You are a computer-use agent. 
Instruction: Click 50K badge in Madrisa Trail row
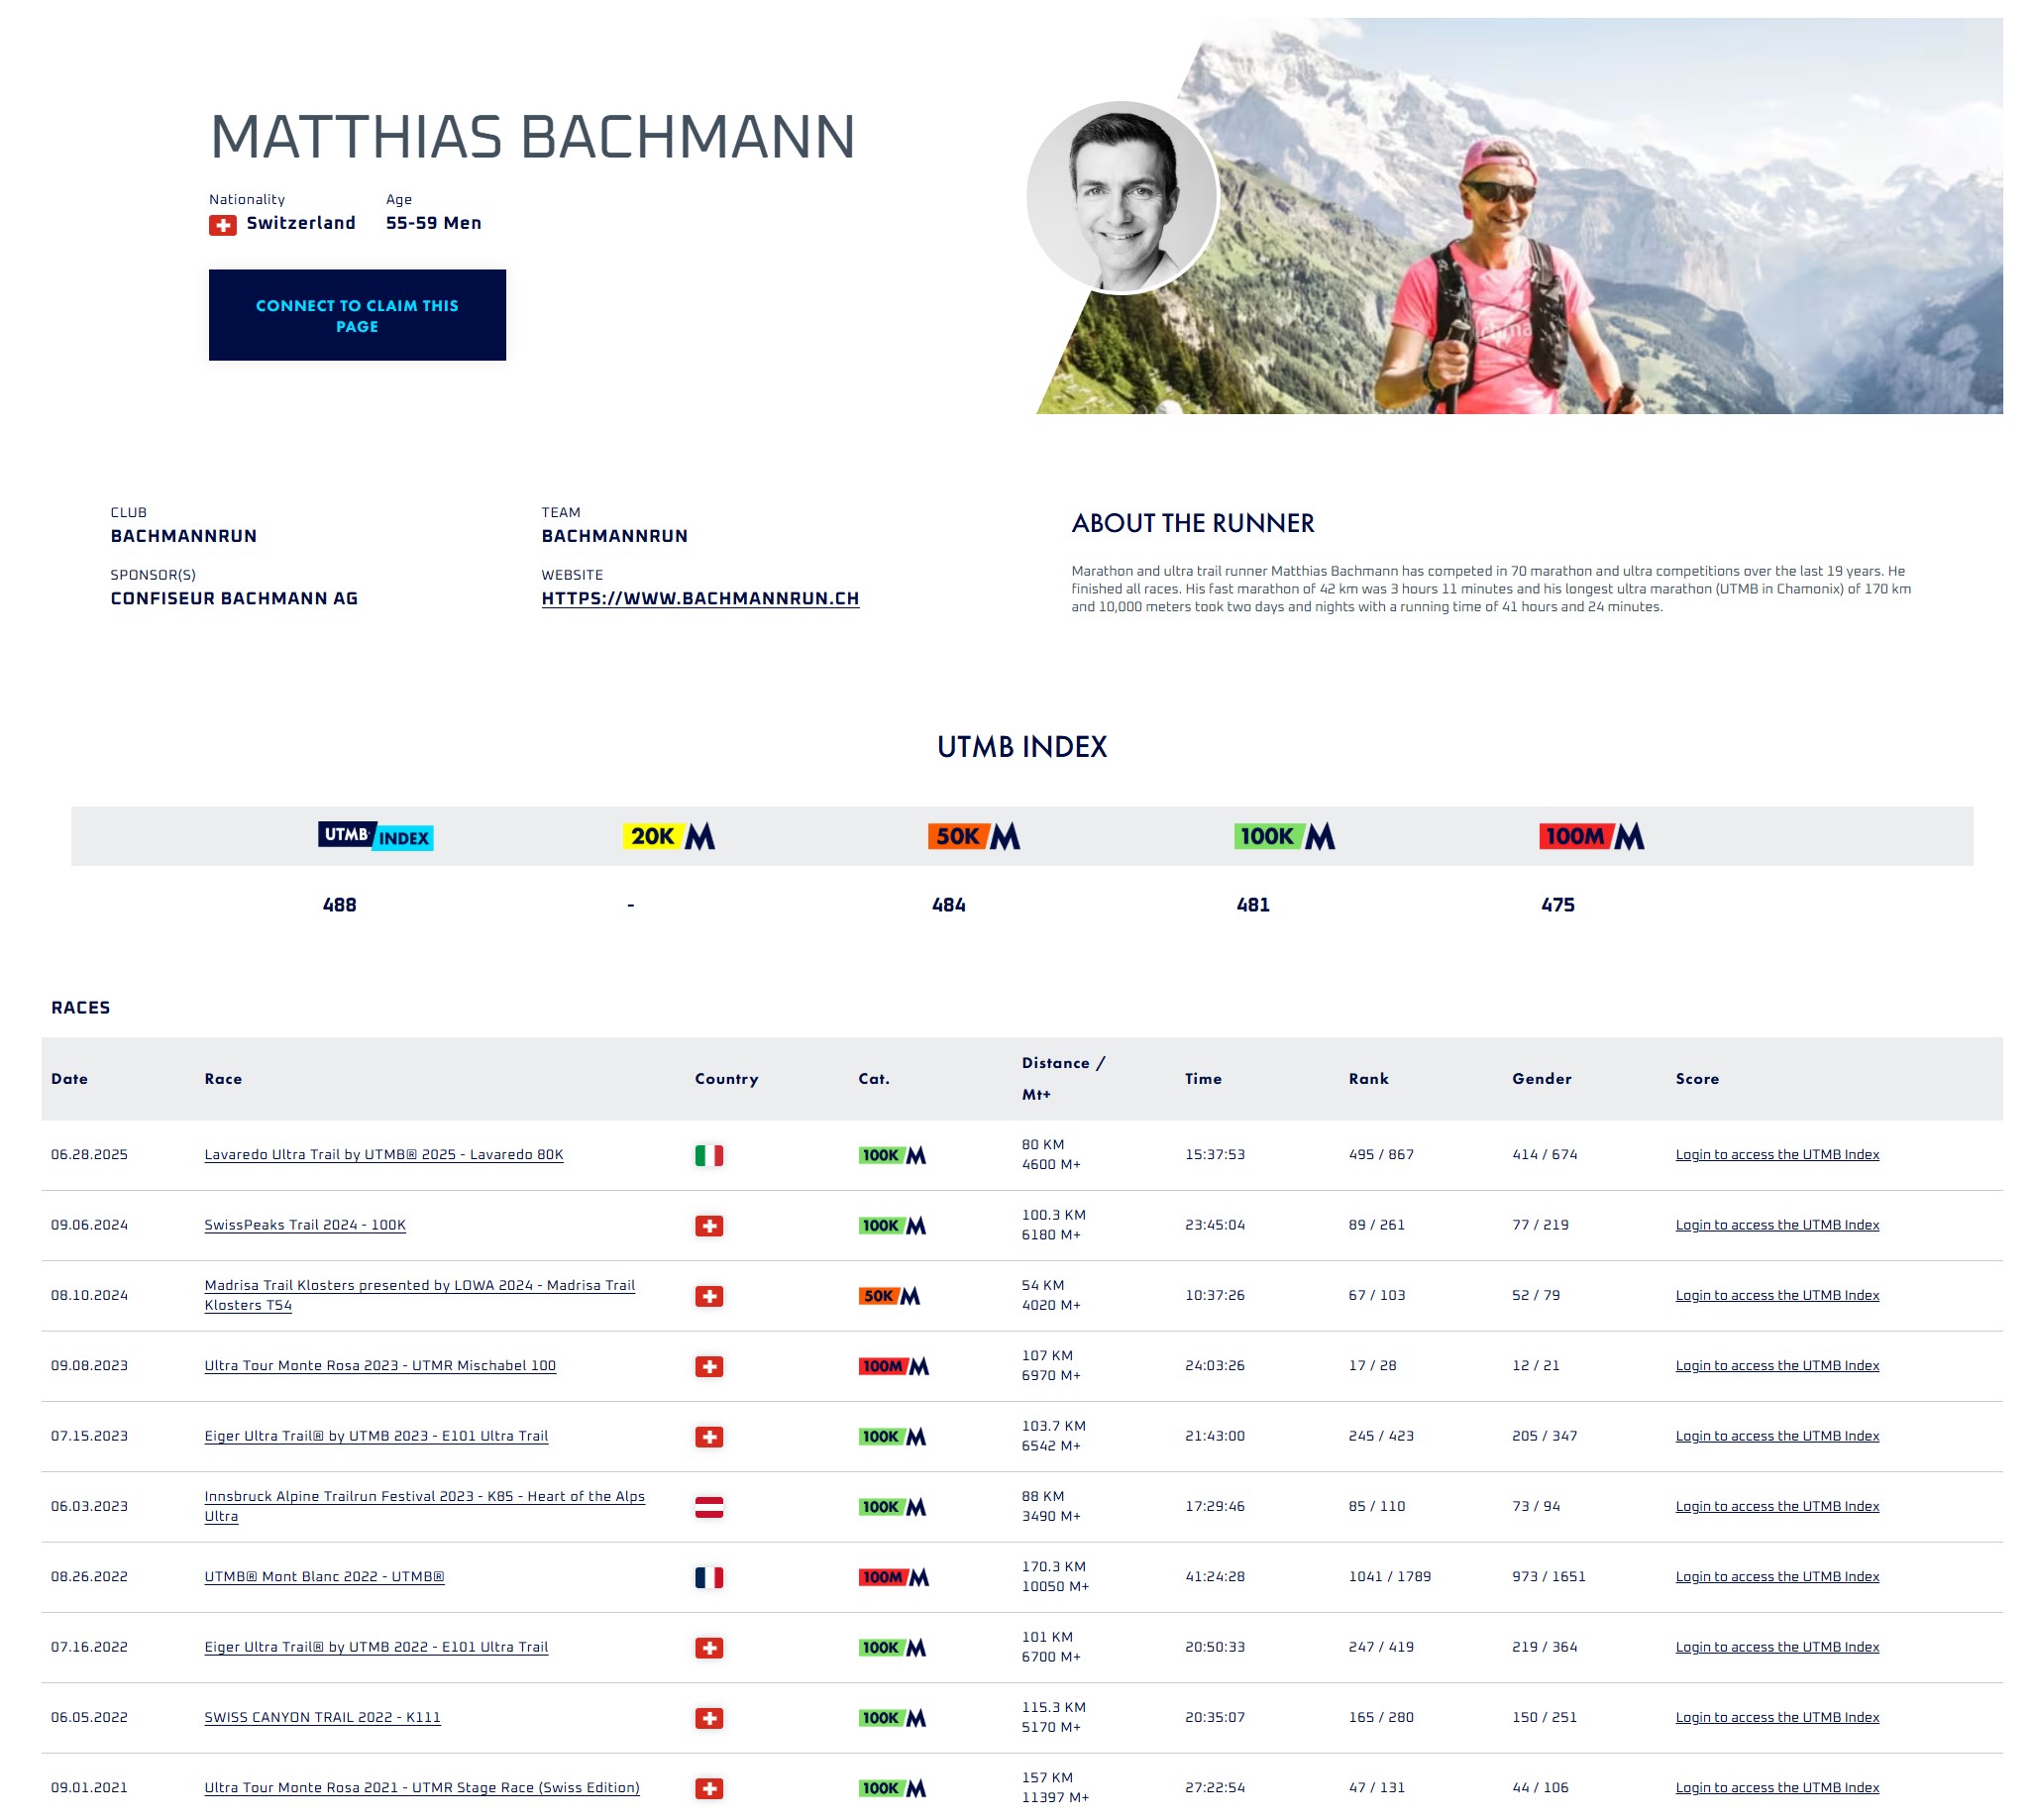point(889,1296)
